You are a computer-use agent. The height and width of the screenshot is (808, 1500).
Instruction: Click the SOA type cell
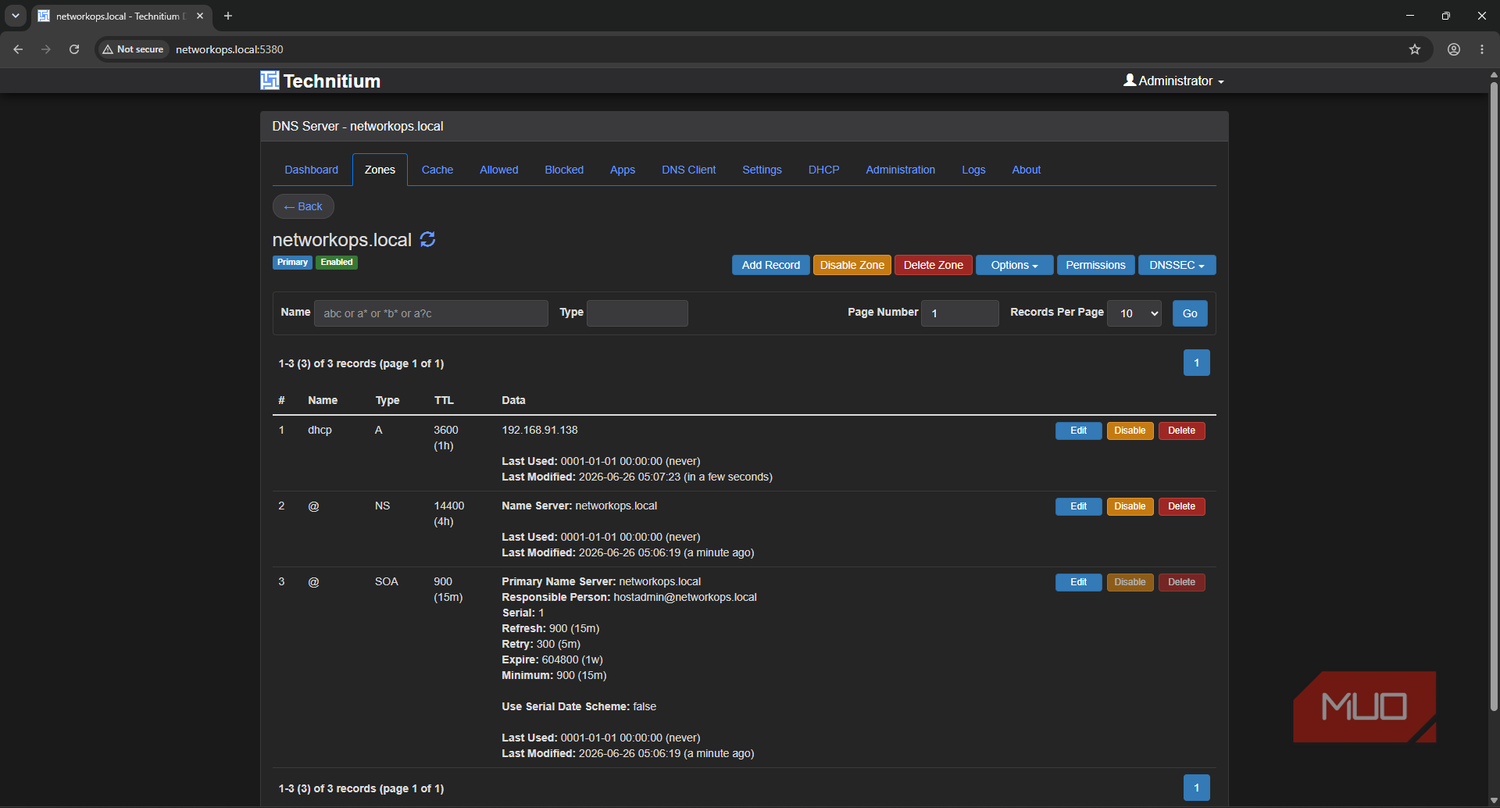[x=387, y=581]
